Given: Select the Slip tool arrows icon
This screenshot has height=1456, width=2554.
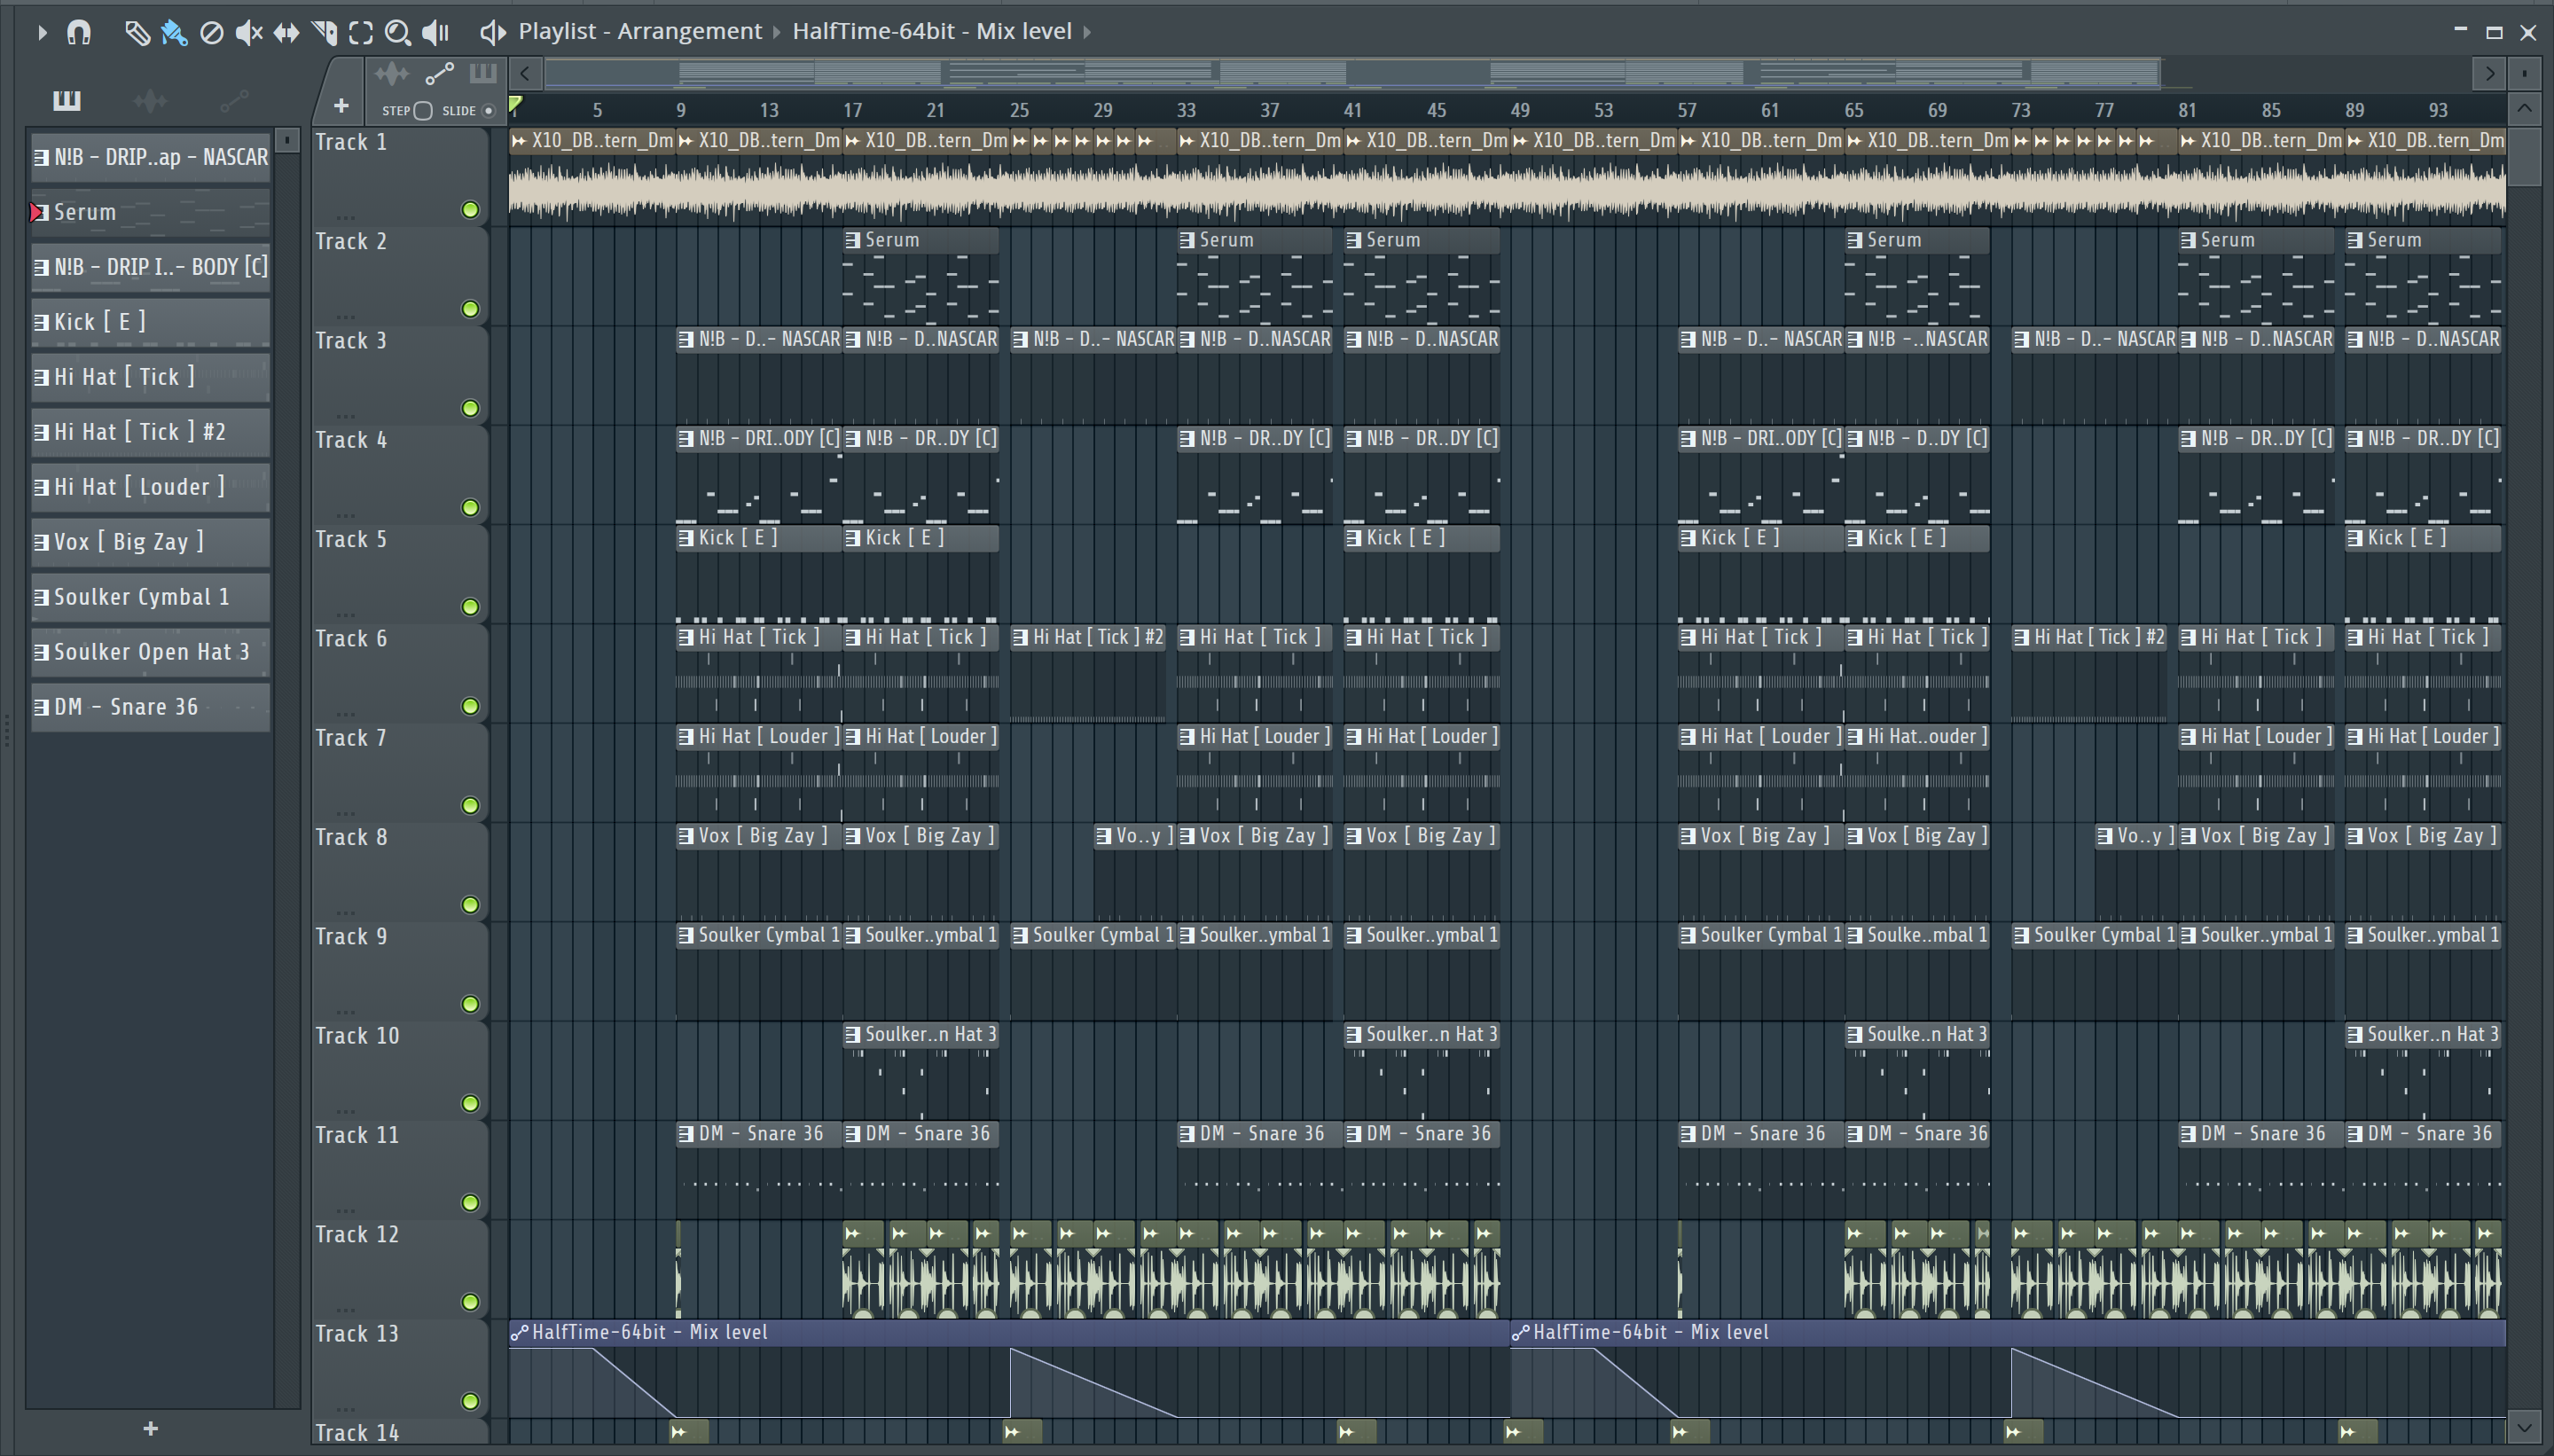Looking at the screenshot, I should [x=286, y=33].
